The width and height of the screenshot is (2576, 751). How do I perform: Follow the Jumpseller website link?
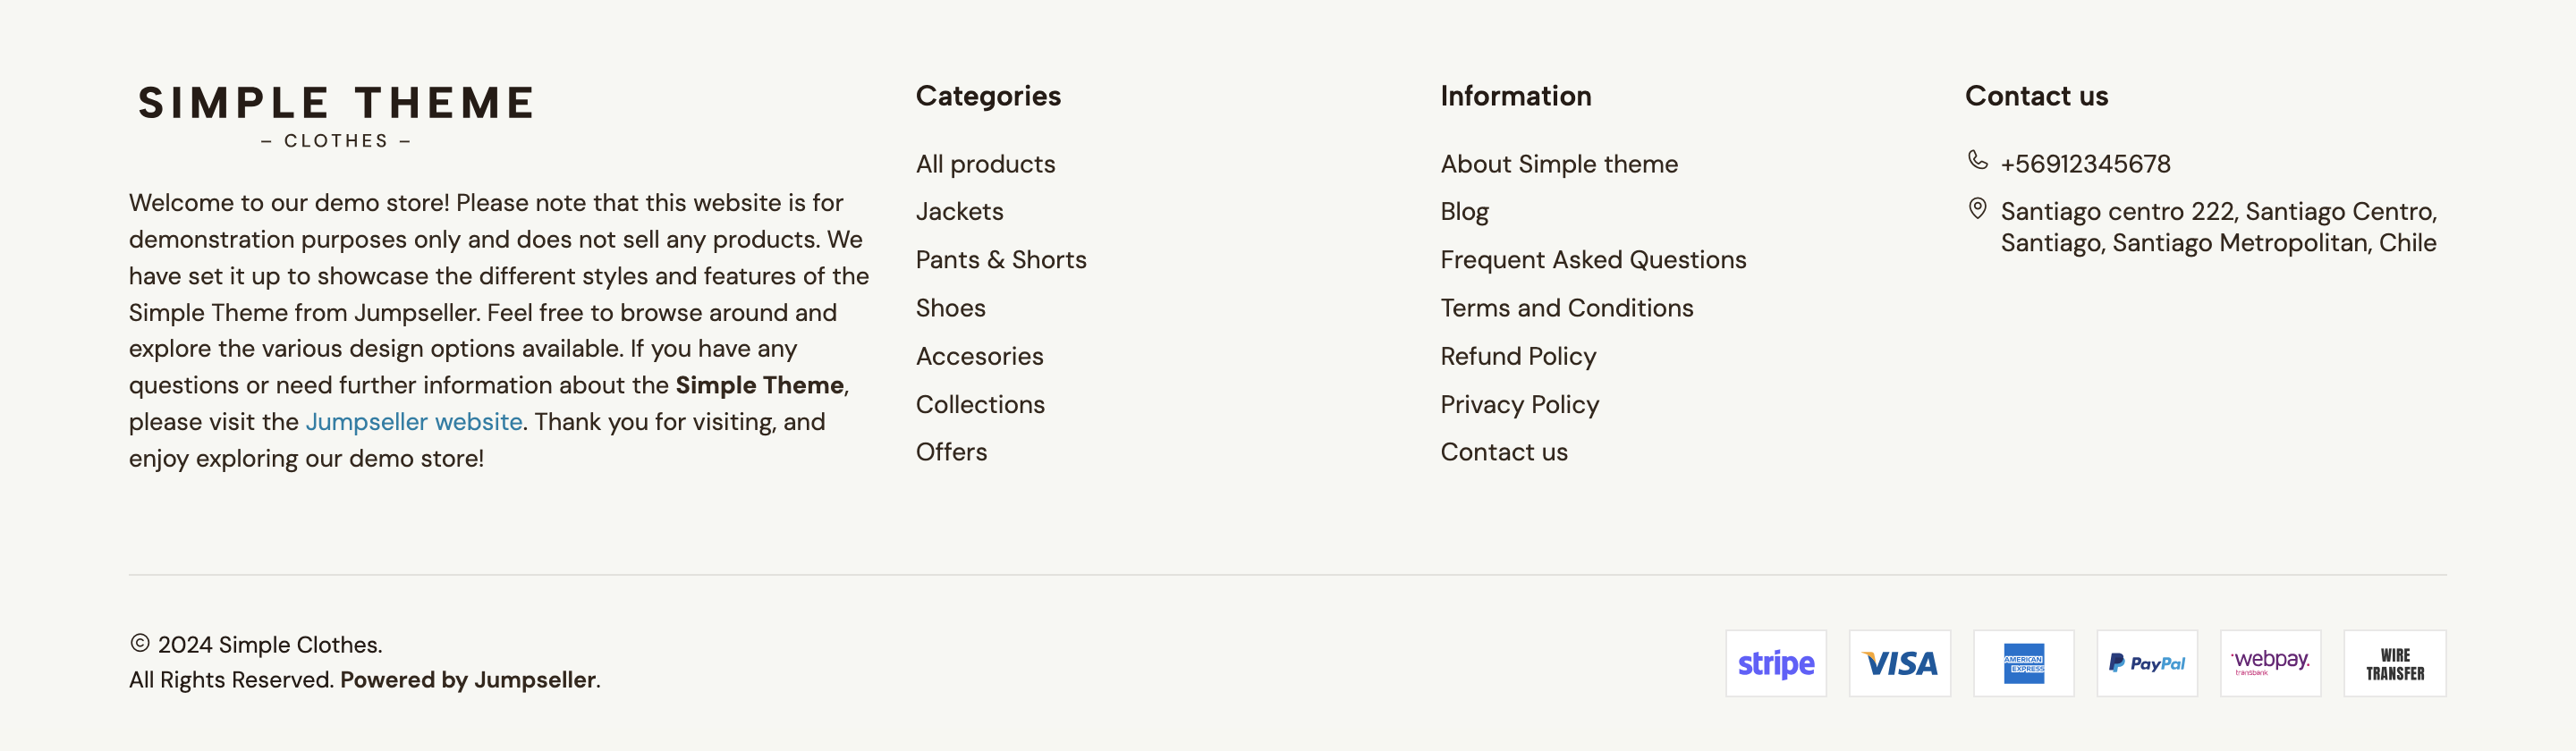pos(414,422)
